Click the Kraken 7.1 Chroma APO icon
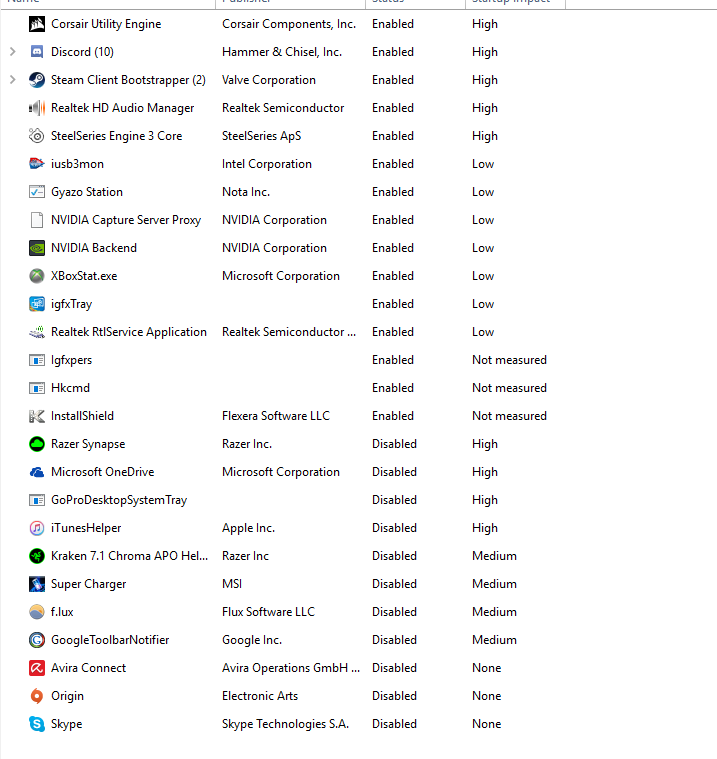The image size is (717, 759). point(37,556)
